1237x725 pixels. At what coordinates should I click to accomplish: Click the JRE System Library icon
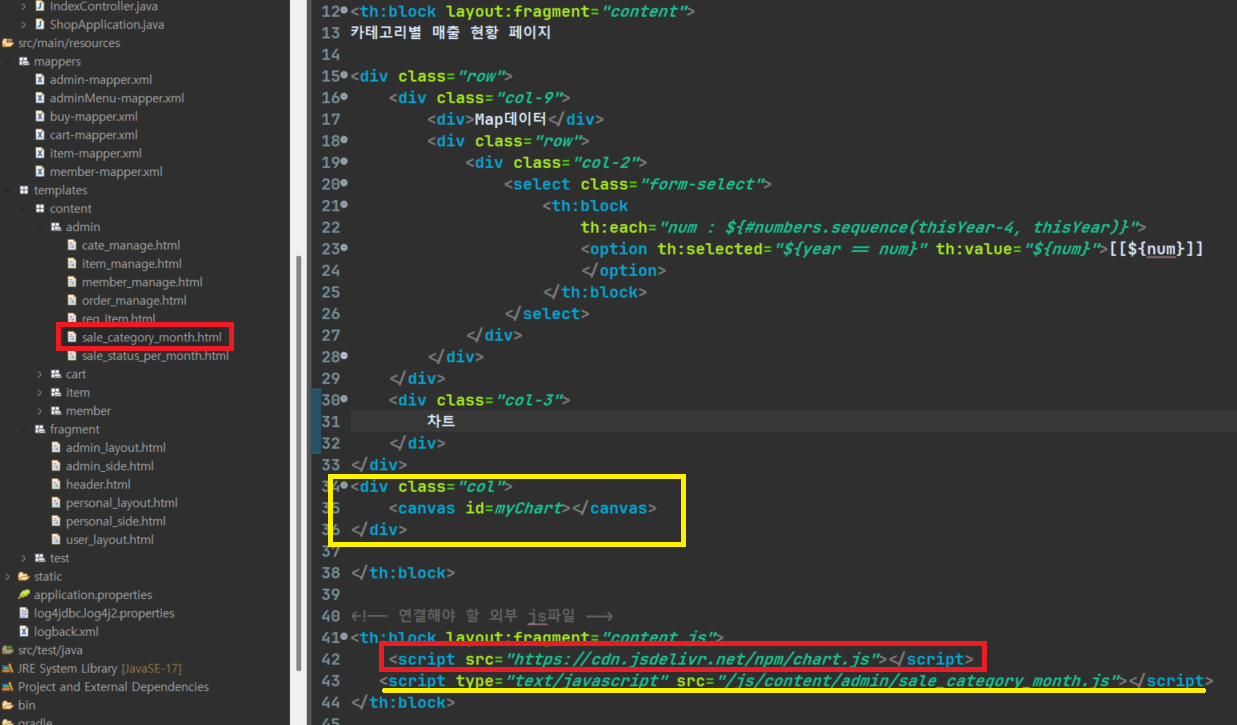[8, 668]
